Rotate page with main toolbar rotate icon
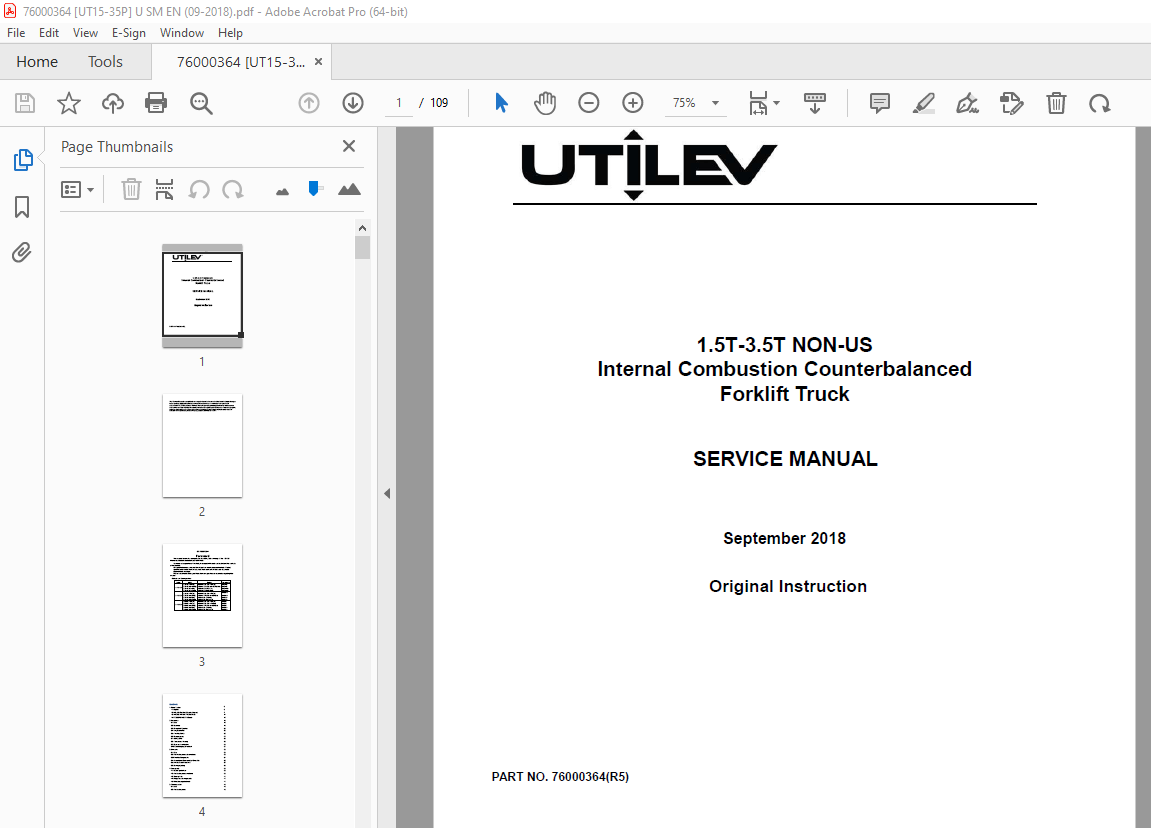Image resolution: width=1151 pixels, height=828 pixels. pos(1100,104)
